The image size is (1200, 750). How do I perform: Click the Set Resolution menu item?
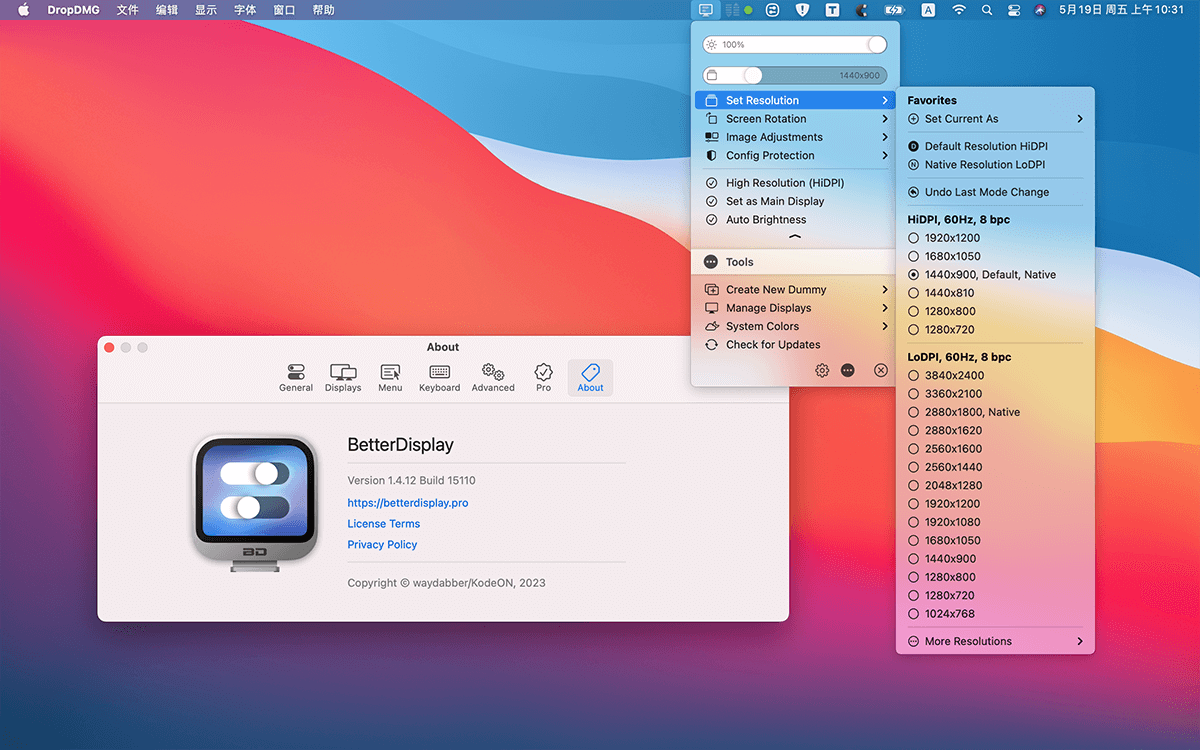click(795, 100)
